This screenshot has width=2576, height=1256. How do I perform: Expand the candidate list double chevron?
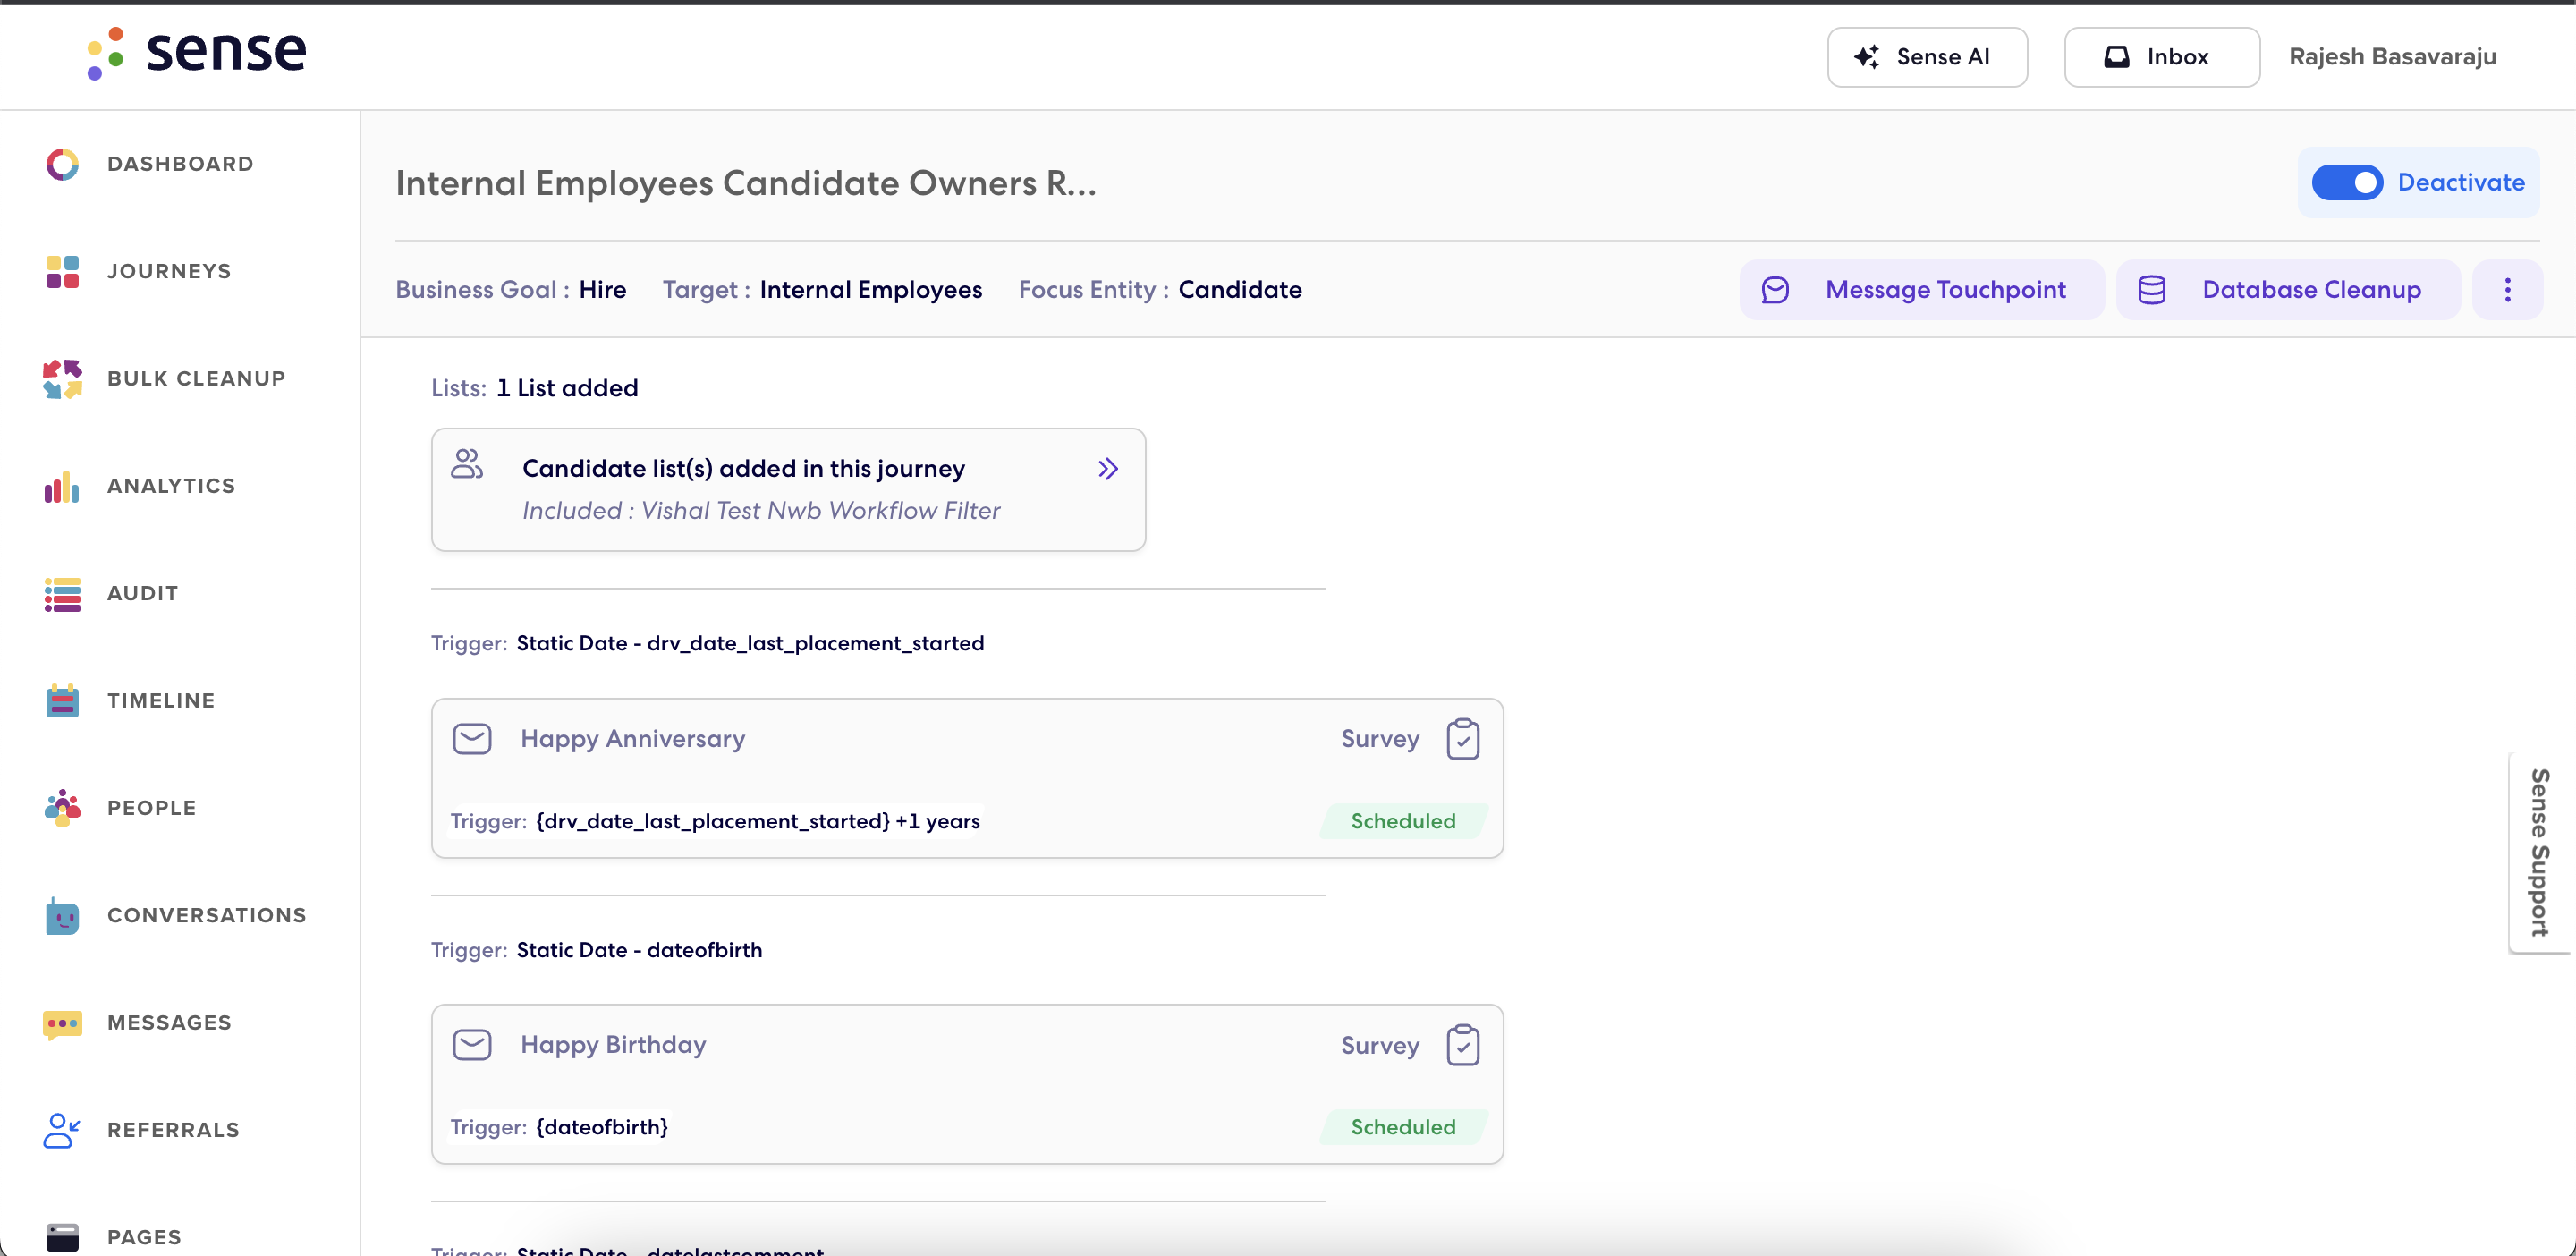point(1107,469)
